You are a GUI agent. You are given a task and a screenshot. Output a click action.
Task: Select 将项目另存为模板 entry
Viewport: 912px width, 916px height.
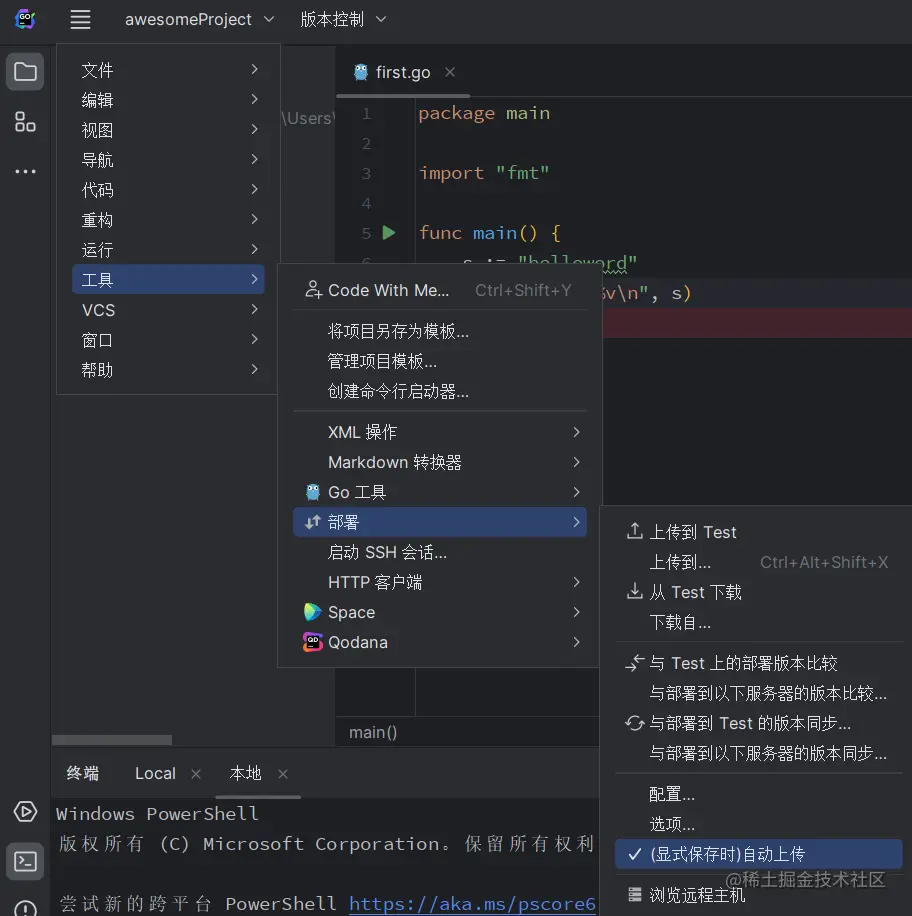(440, 331)
